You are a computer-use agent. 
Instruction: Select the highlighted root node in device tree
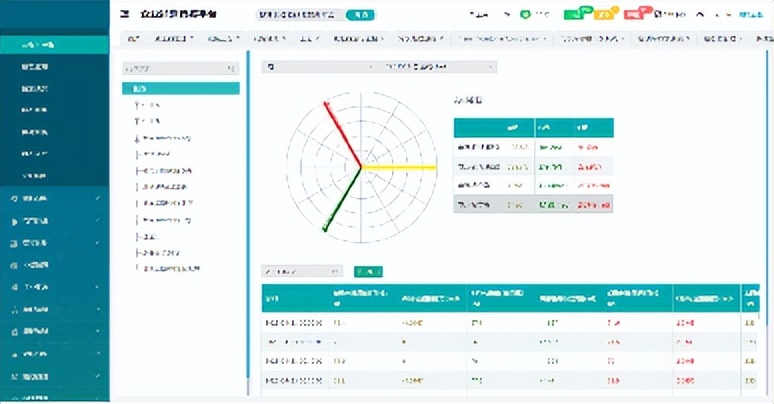(181, 88)
